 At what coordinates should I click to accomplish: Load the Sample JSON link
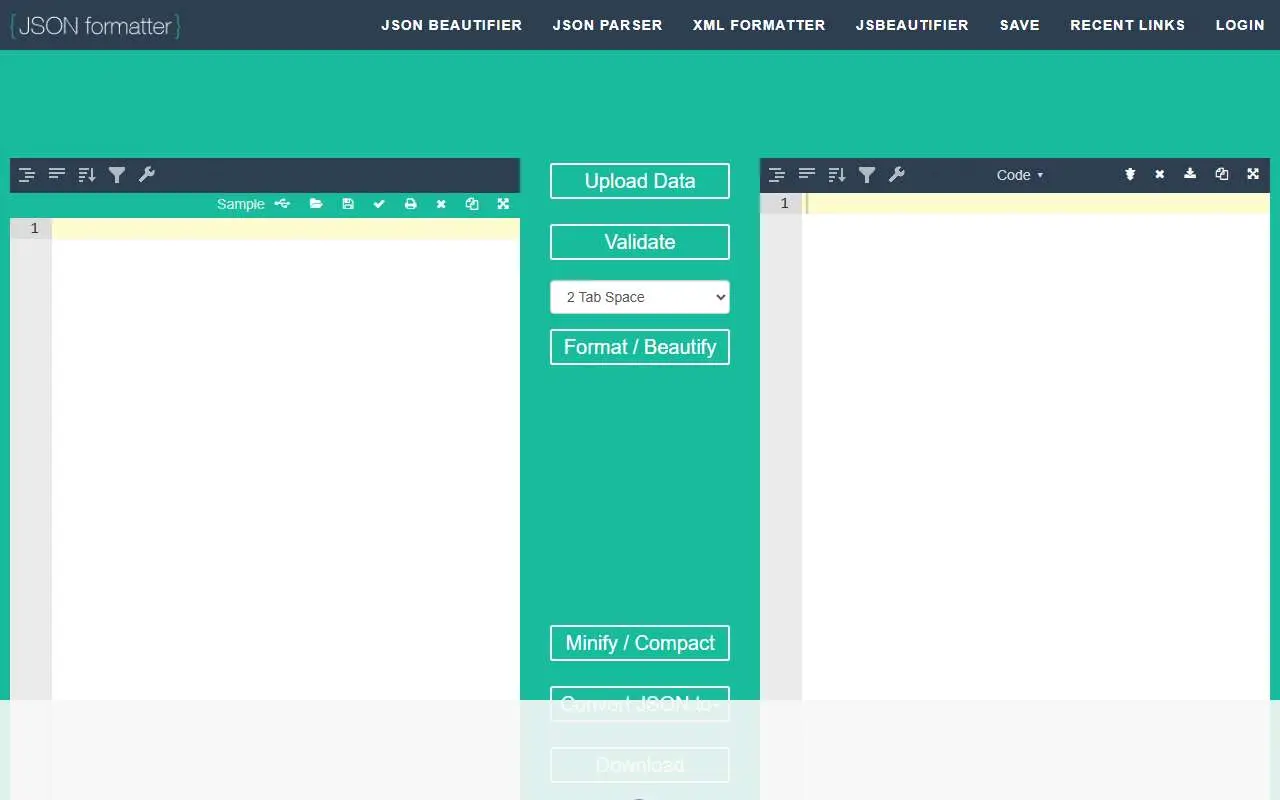pyautogui.click(x=241, y=204)
